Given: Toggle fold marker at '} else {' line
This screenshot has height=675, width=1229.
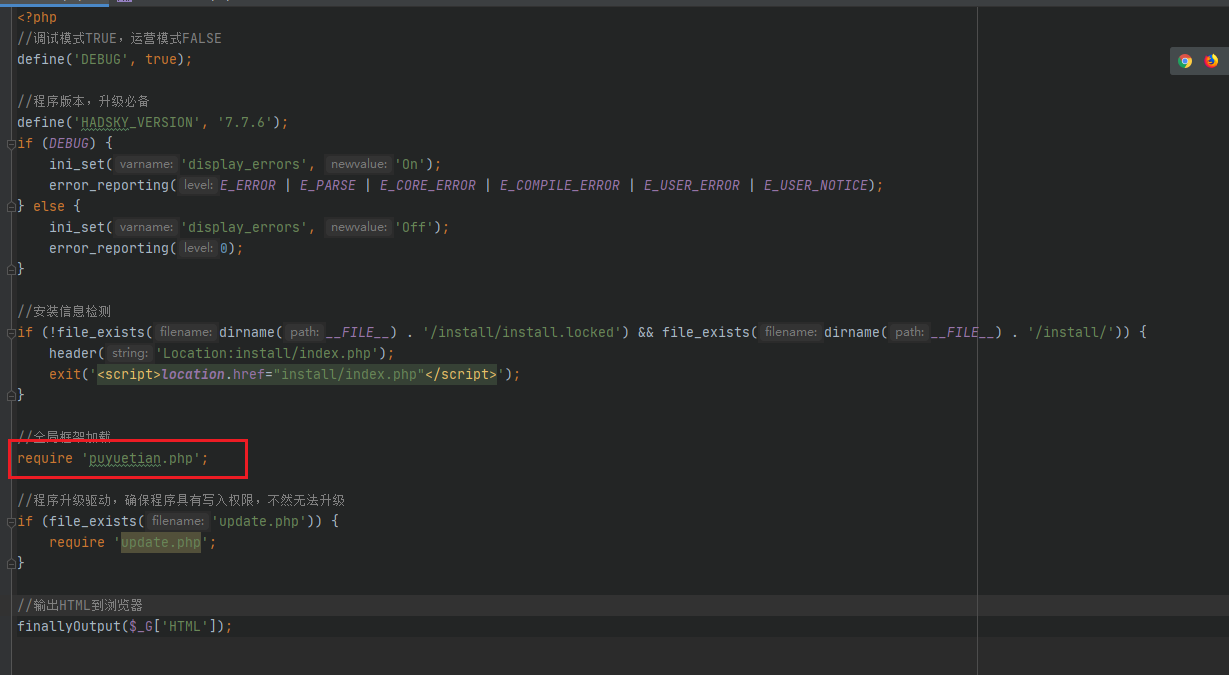Looking at the screenshot, I should tap(9, 206).
